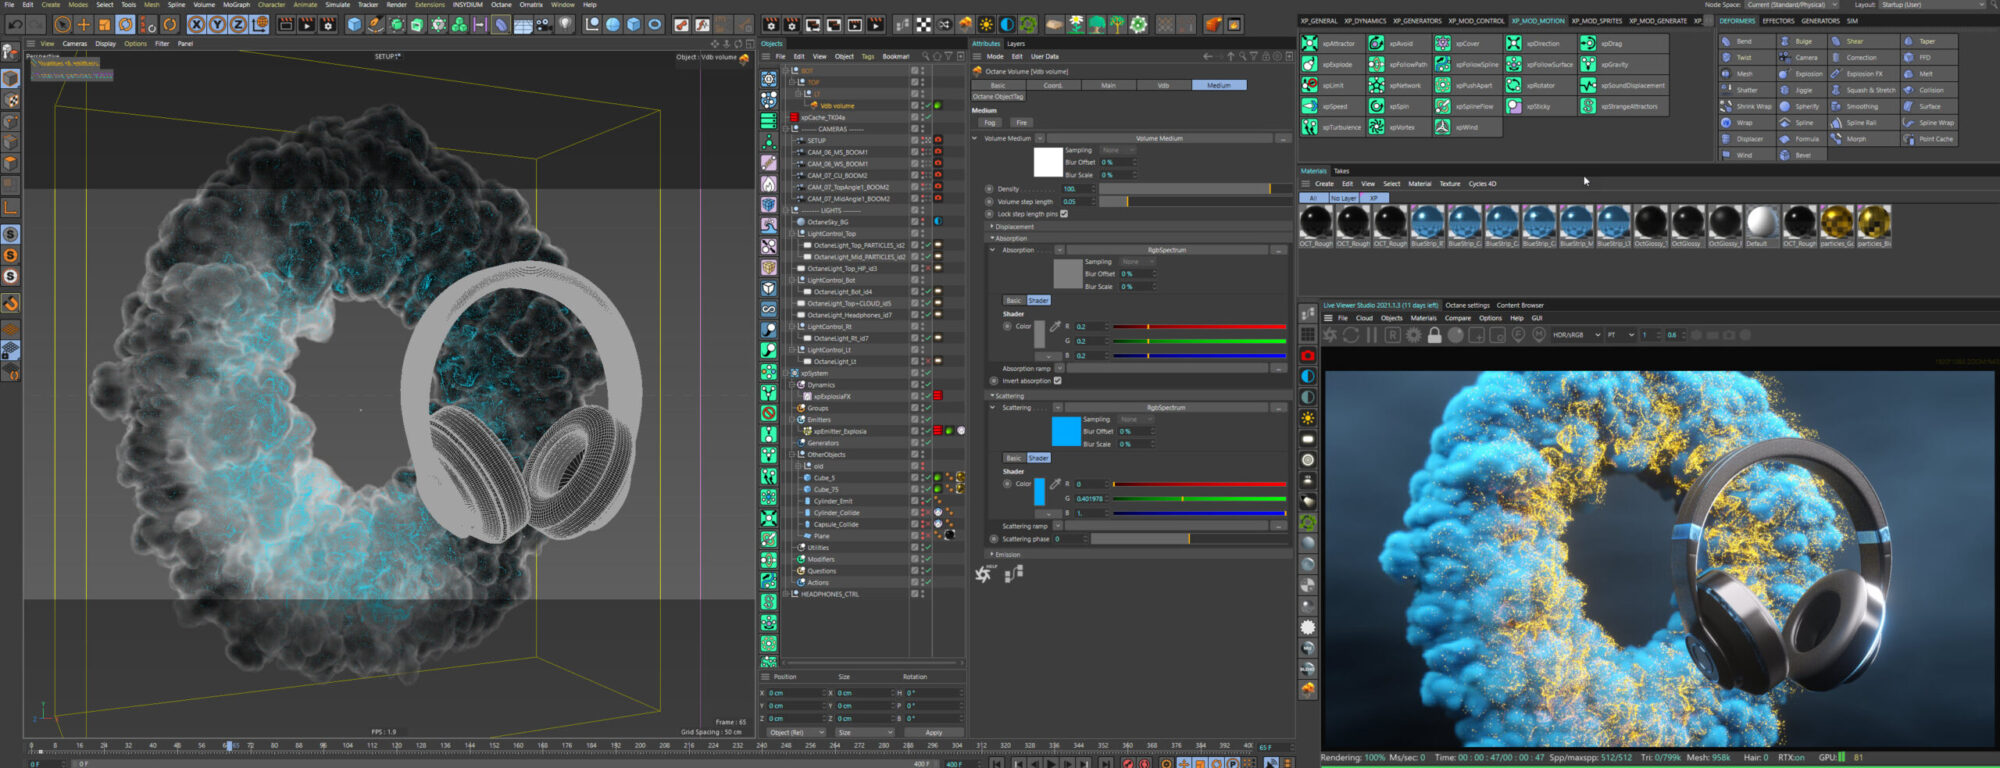Add the xpAttractor modifier
The image size is (2000, 768).
click(1331, 43)
